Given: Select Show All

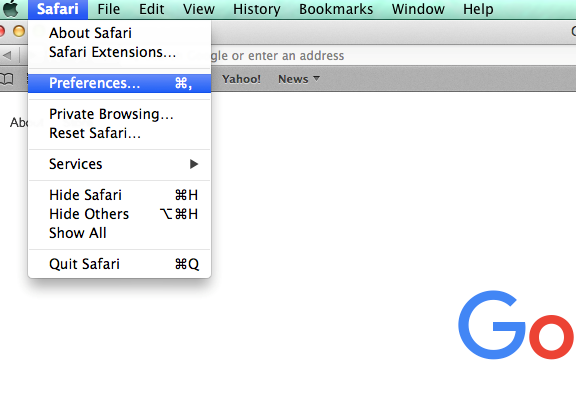Looking at the screenshot, I should coord(119,233).
